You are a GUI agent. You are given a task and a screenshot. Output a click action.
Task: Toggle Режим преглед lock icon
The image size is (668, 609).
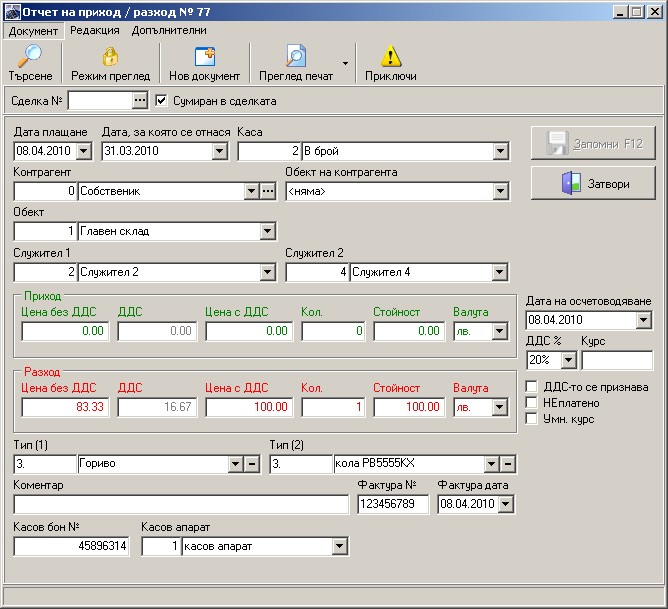tap(110, 57)
